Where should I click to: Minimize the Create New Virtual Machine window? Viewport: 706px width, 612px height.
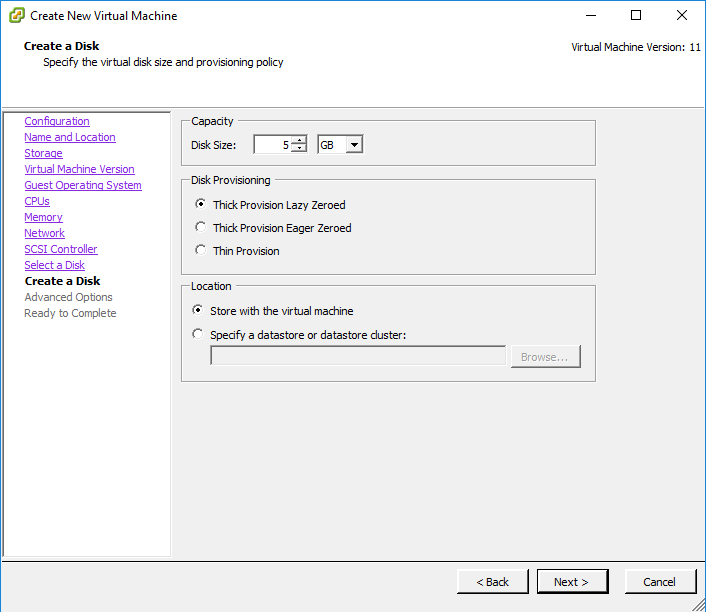pyautogui.click(x=591, y=15)
